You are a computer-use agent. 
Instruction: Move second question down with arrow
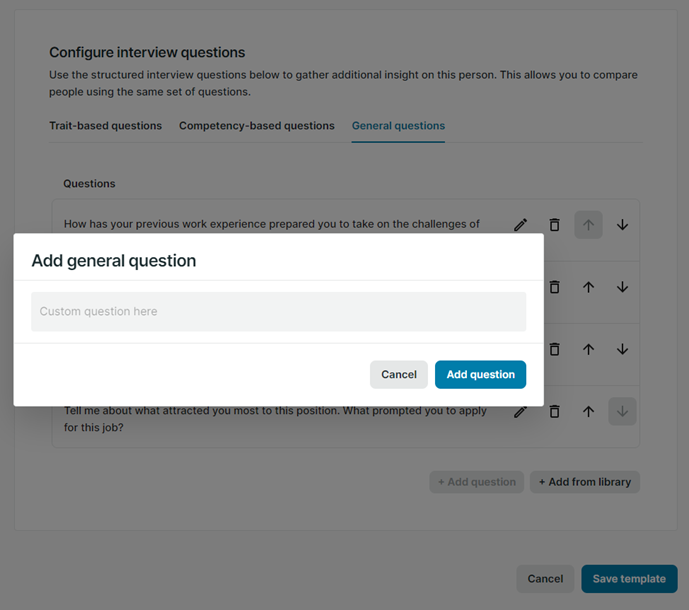point(622,287)
